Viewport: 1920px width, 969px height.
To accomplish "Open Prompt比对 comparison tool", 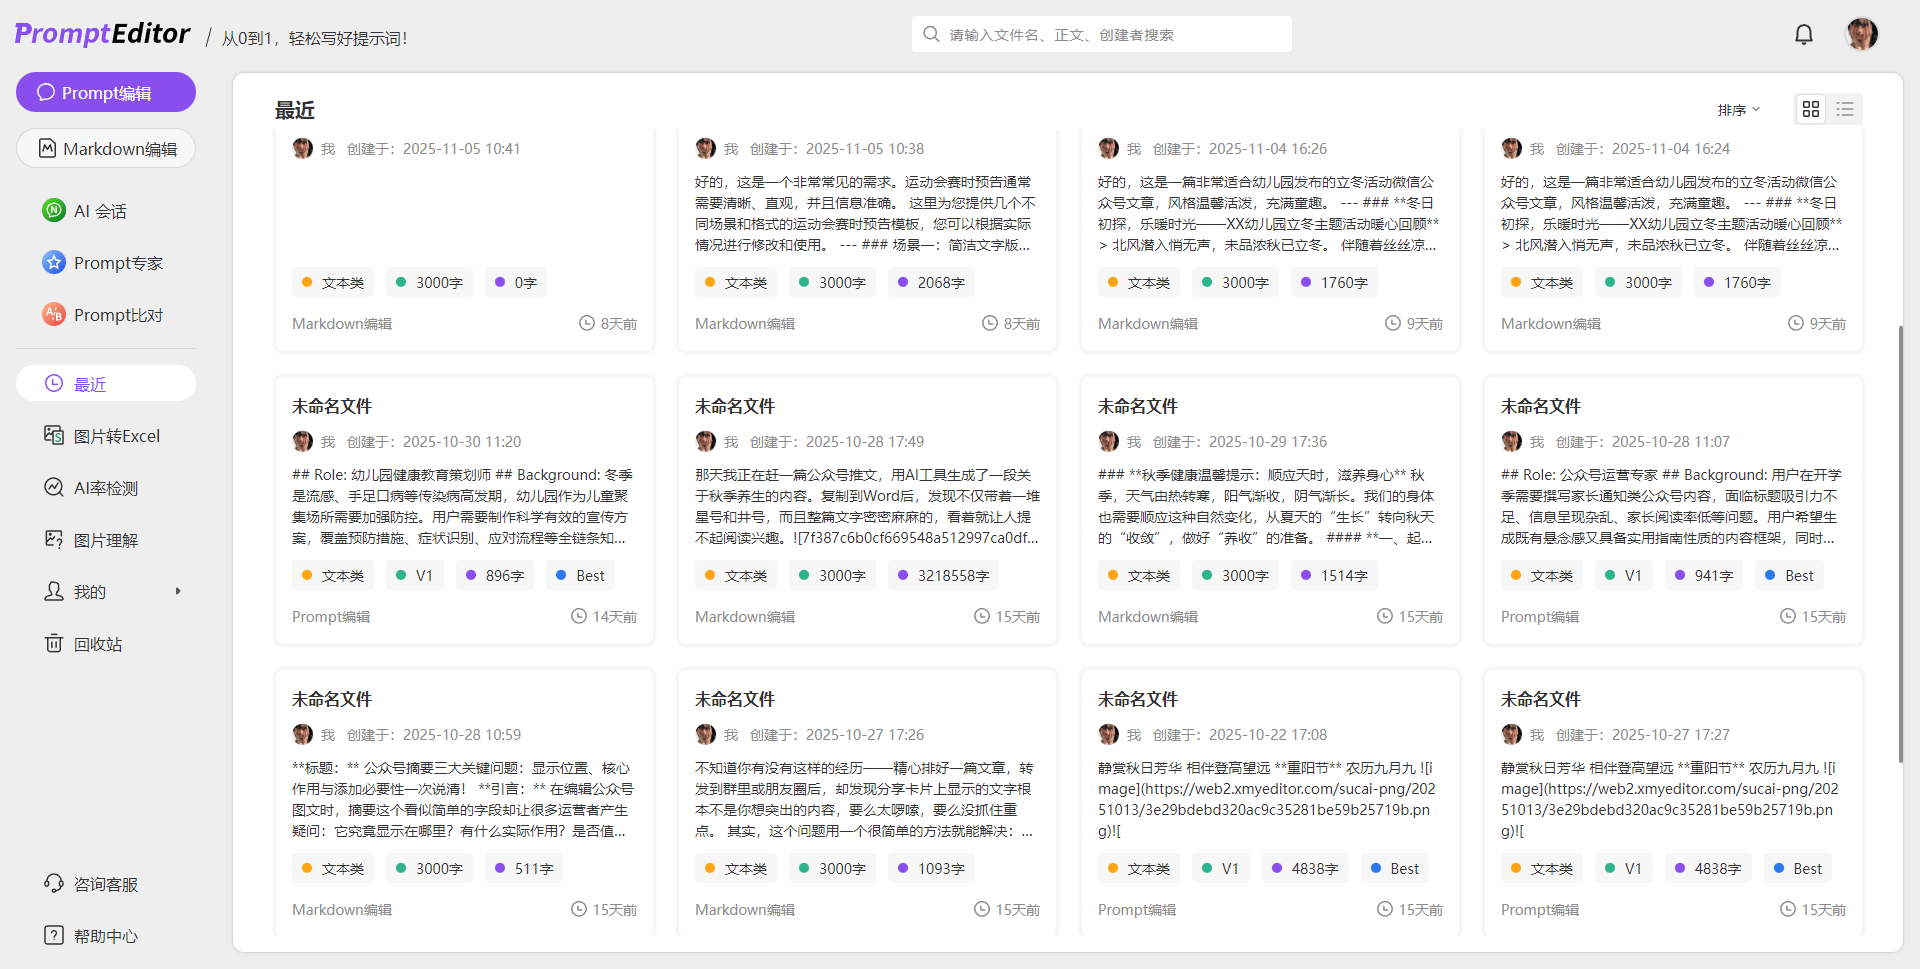I will (x=117, y=315).
